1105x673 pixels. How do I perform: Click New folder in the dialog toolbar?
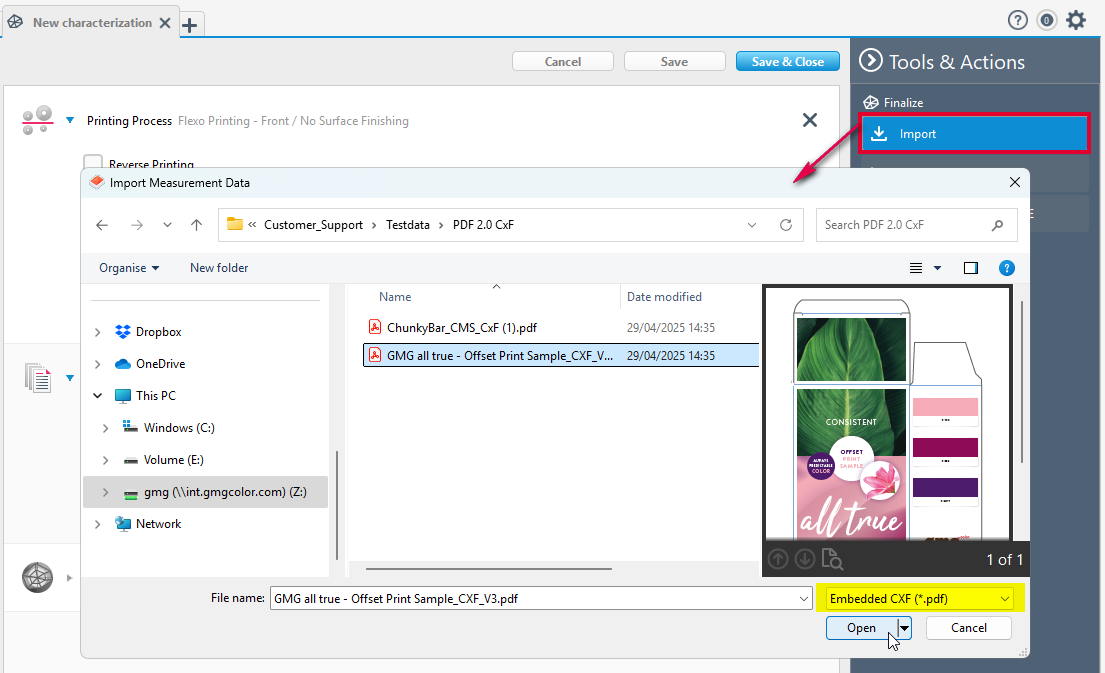[218, 267]
